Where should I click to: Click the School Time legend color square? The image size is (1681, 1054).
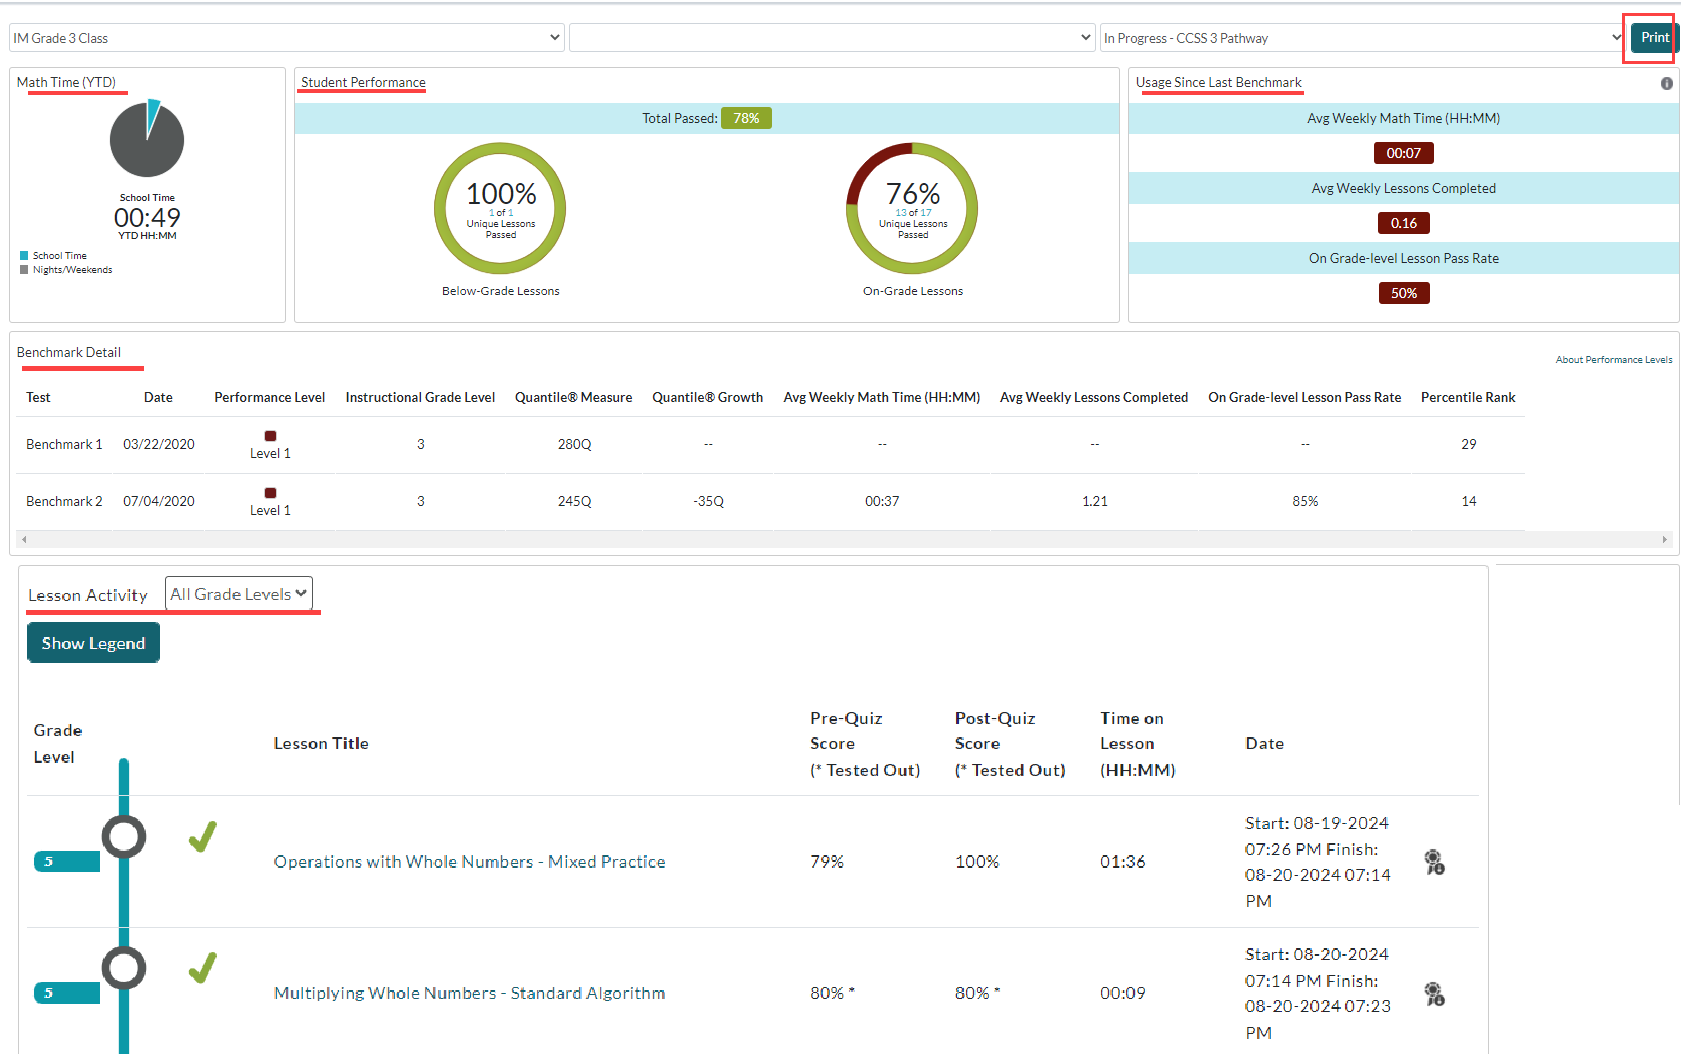(24, 256)
